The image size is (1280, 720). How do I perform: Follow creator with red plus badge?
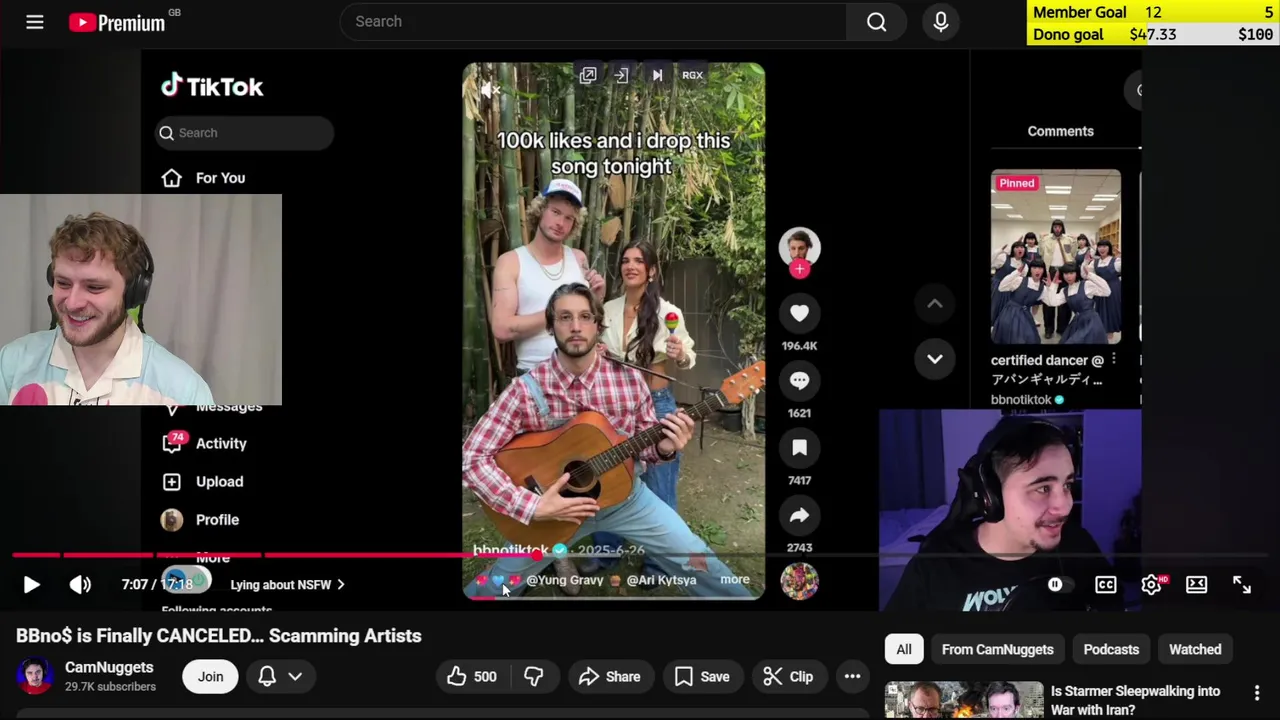(x=799, y=269)
